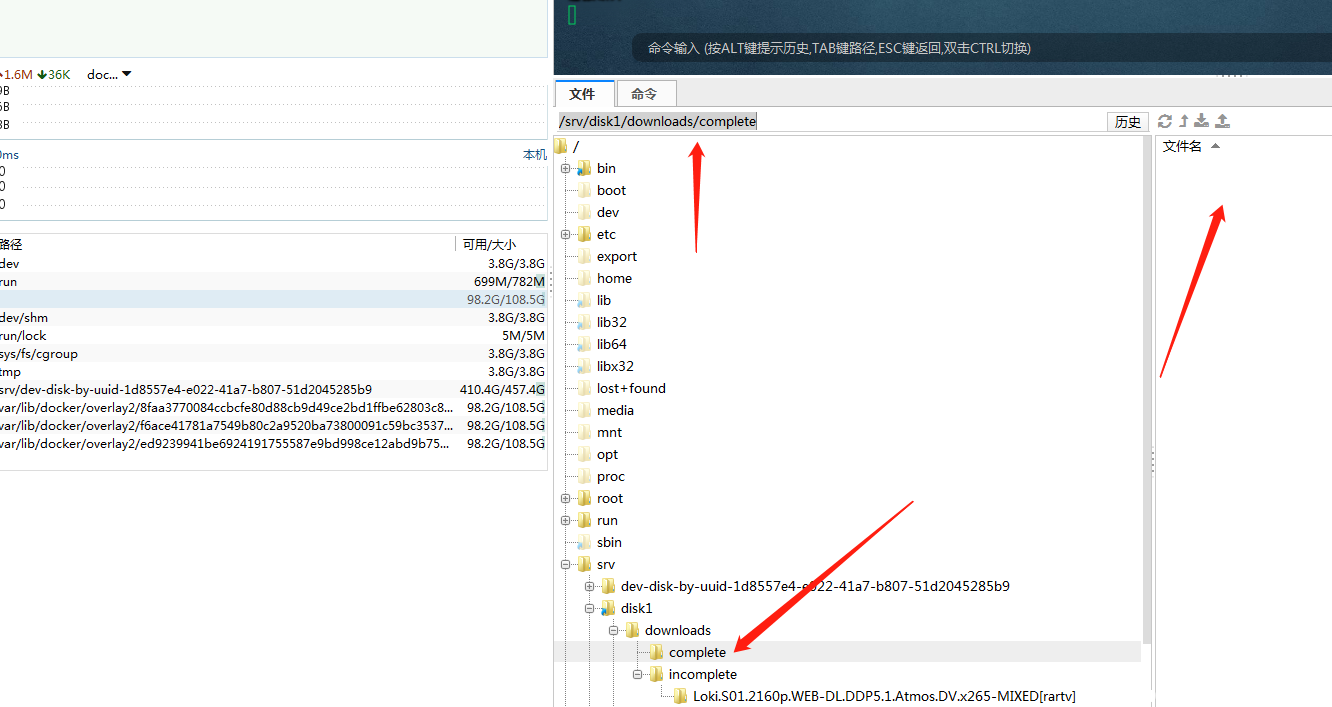Select the Loki.S01.2160p folder in tree
Screen dimensions: 1332x707
(x=884, y=696)
